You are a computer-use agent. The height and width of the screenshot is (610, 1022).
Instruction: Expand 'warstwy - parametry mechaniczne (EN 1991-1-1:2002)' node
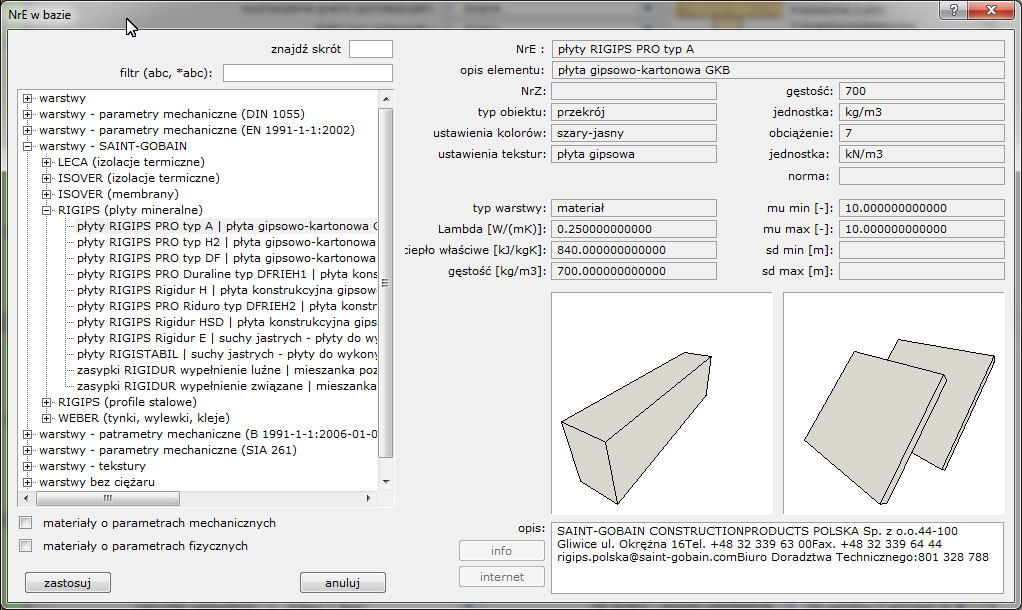coord(27,130)
